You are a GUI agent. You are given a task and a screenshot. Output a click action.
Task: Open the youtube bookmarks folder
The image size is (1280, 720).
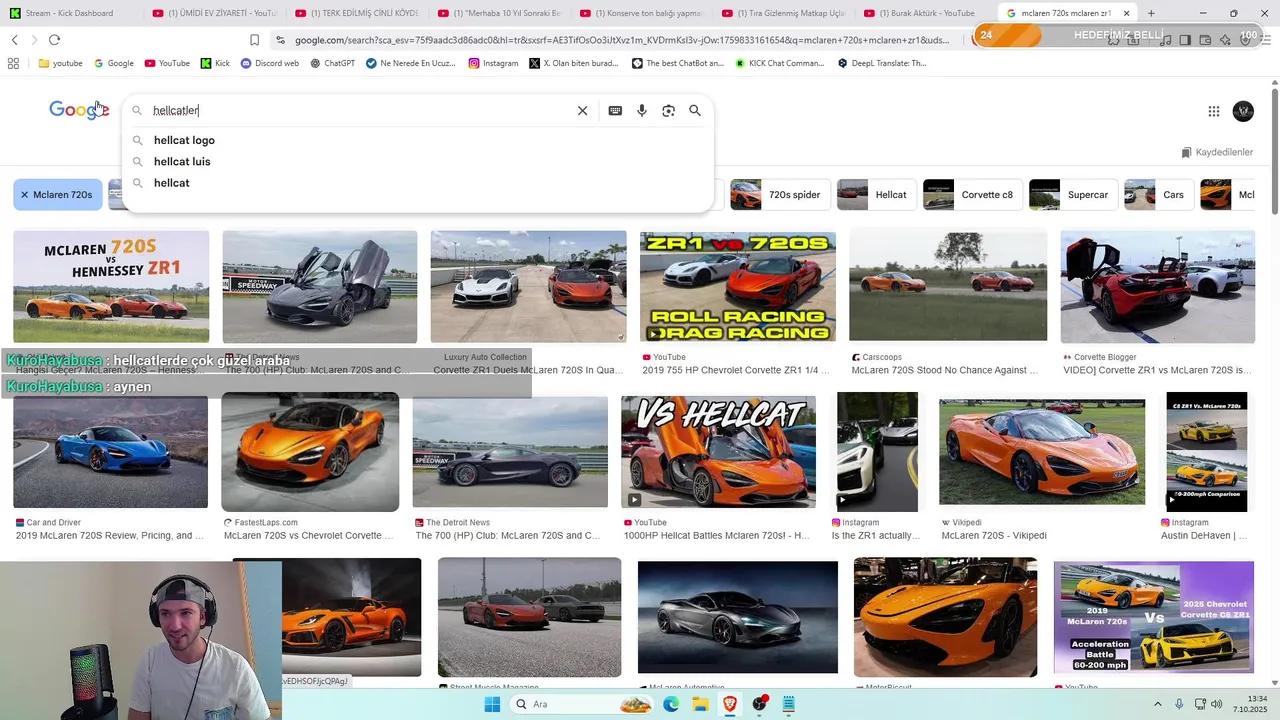[x=60, y=63]
